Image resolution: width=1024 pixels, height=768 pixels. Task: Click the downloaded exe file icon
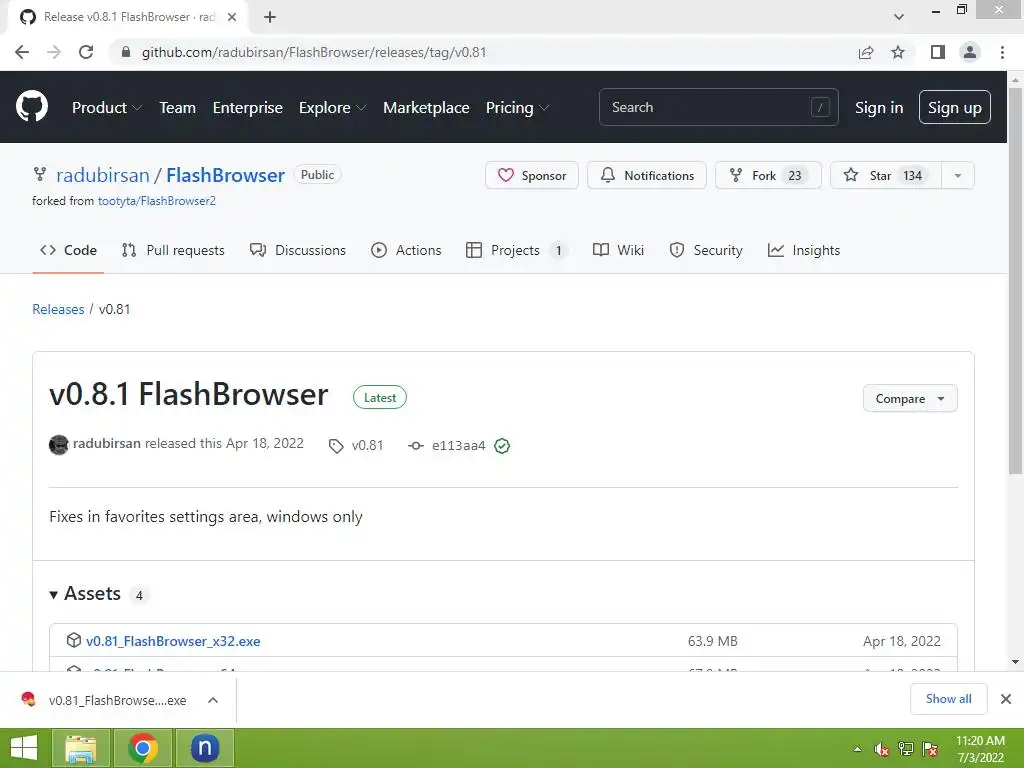pos(28,699)
